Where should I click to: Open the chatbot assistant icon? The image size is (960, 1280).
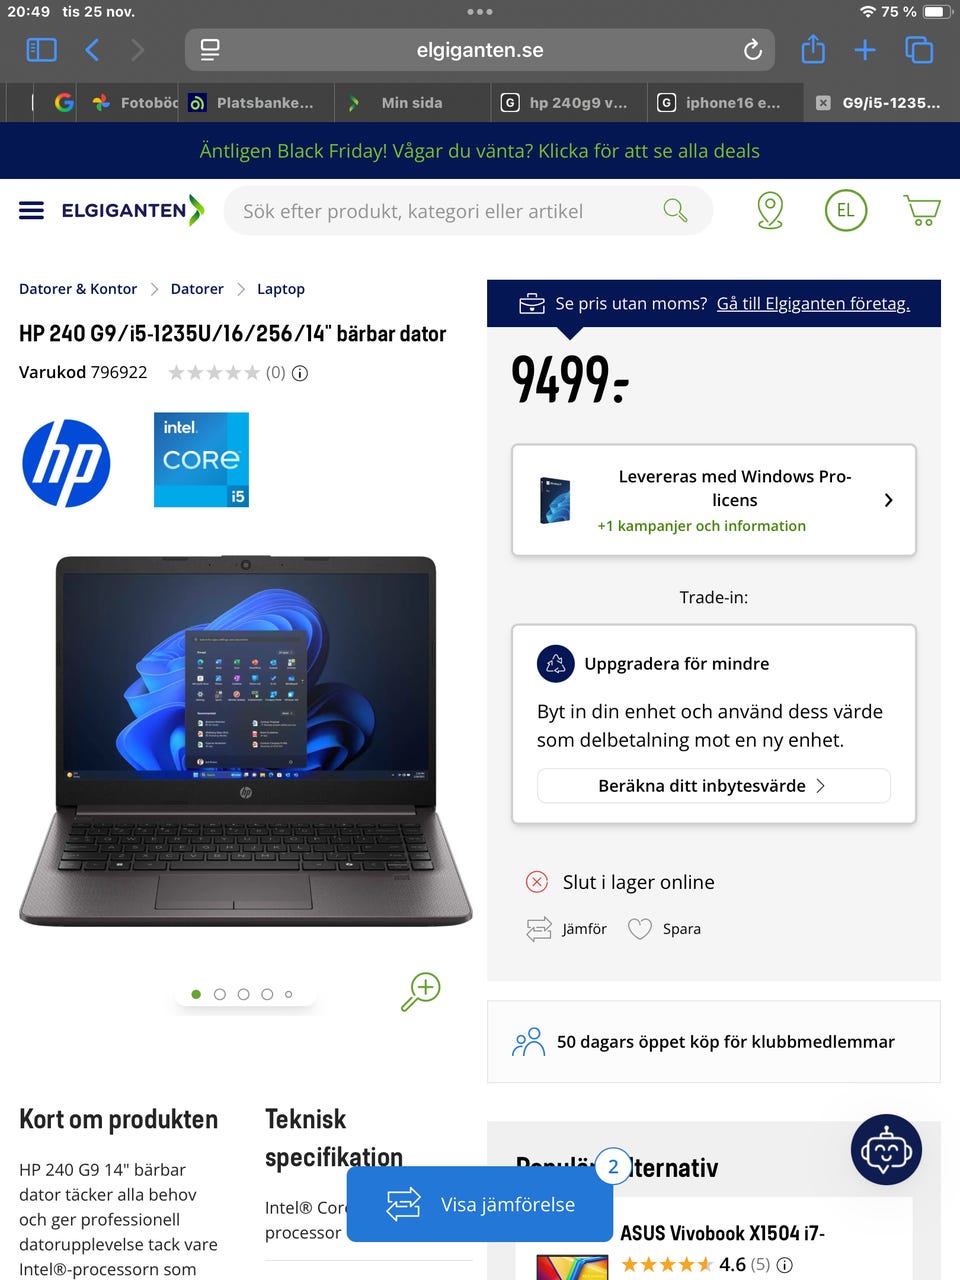pos(886,1150)
